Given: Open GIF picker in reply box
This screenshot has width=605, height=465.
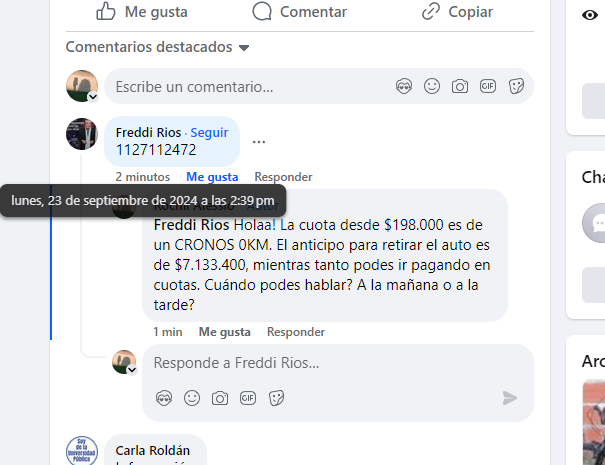Looking at the screenshot, I should click(248, 397).
